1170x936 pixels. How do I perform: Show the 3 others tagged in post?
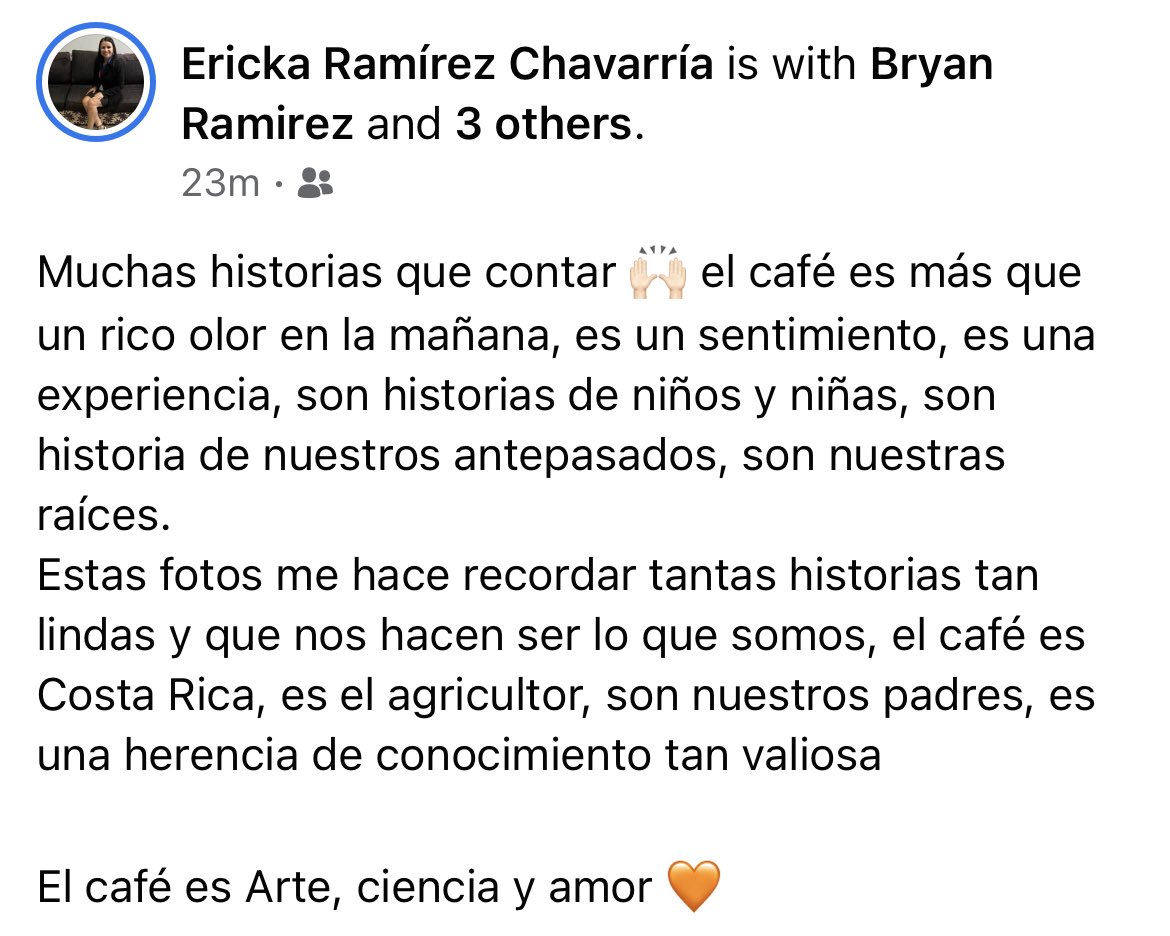pos(544,124)
